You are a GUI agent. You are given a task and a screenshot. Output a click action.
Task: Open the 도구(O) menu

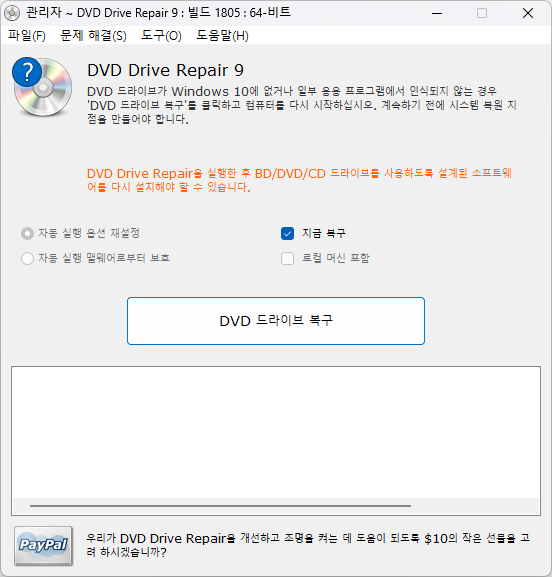161,36
